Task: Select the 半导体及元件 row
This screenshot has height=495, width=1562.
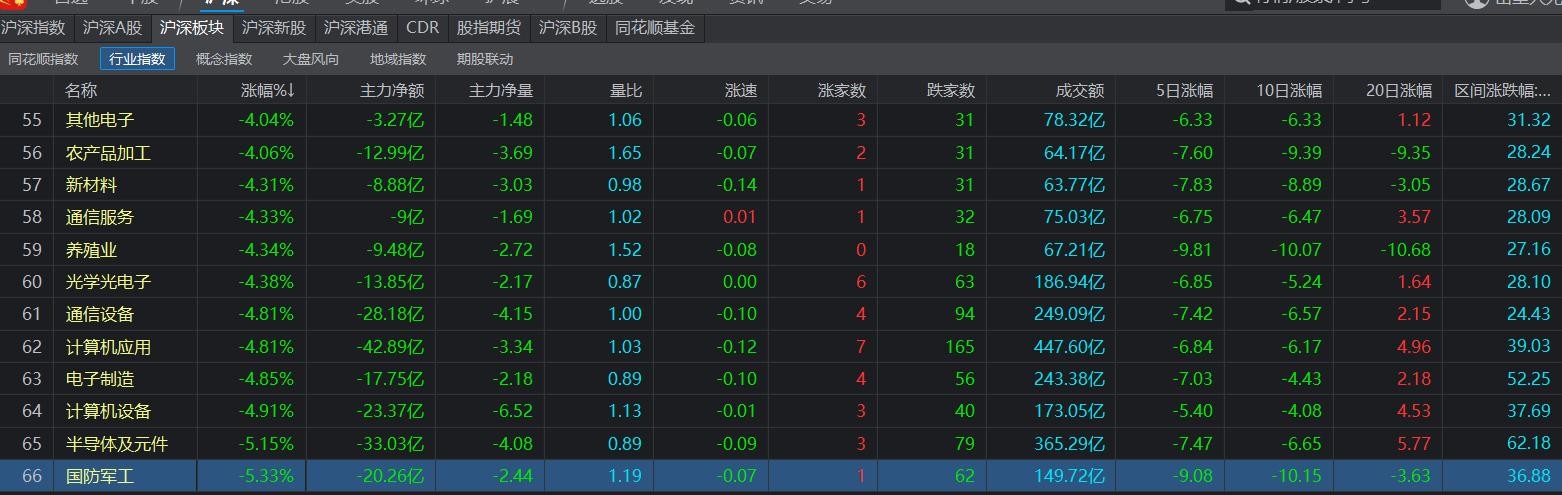Action: pyautogui.click(x=116, y=444)
